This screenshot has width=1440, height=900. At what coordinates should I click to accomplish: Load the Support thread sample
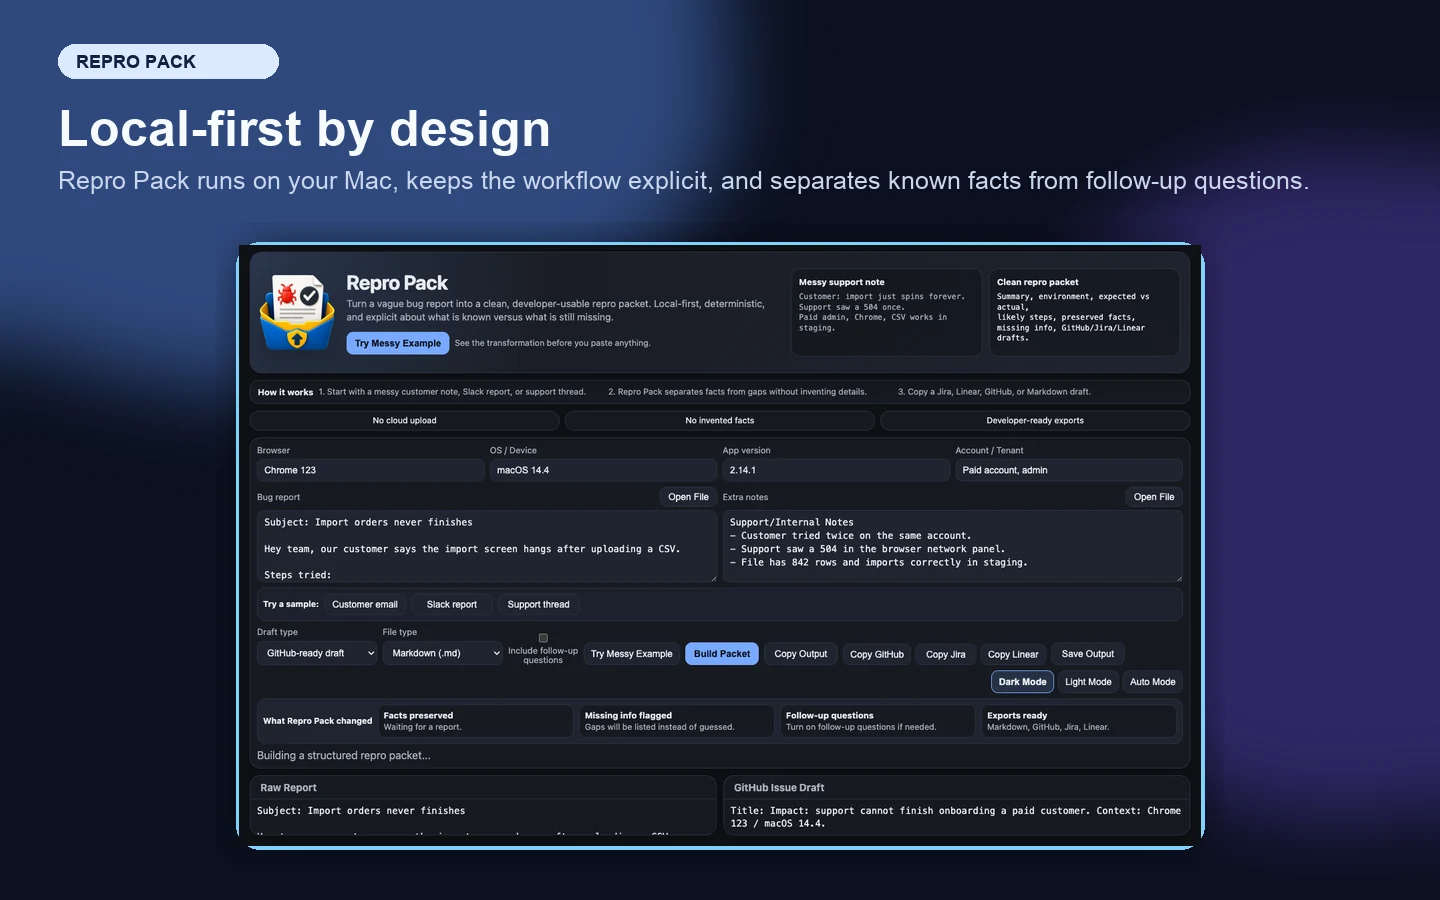coord(538,605)
